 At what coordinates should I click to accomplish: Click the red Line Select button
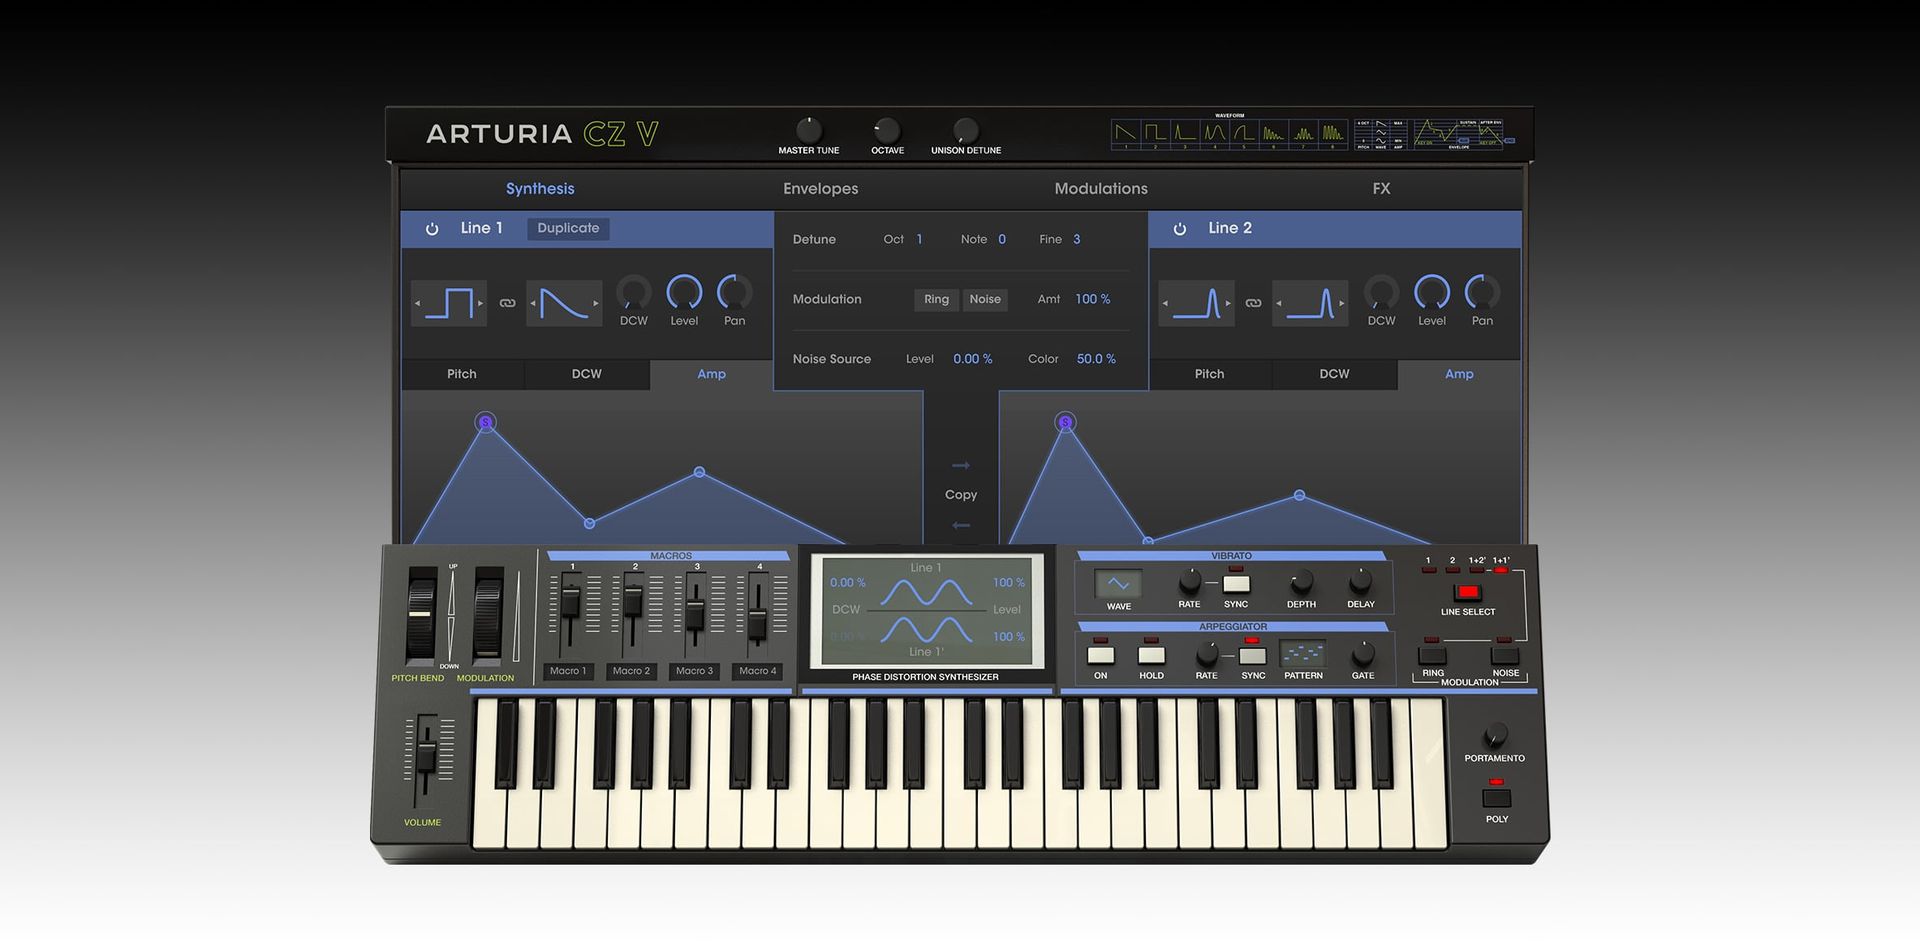coord(1468,592)
